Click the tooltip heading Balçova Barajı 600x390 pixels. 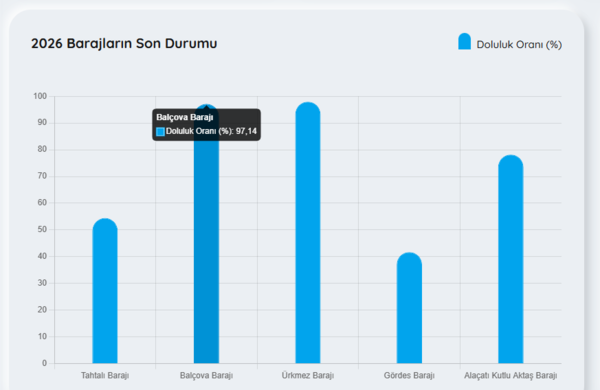(184, 117)
